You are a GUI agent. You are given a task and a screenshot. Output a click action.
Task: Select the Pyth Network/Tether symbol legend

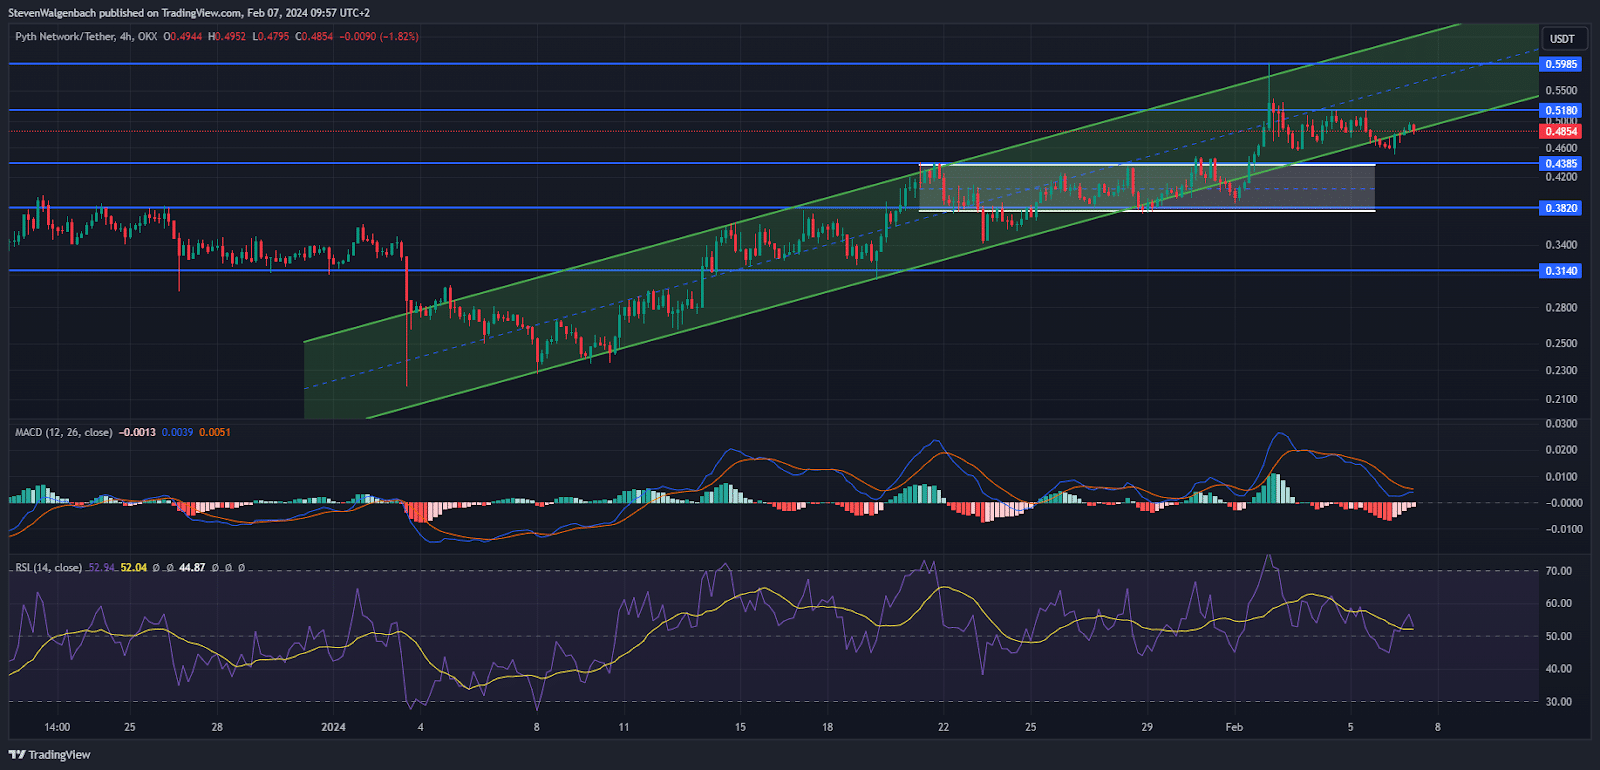(86, 37)
